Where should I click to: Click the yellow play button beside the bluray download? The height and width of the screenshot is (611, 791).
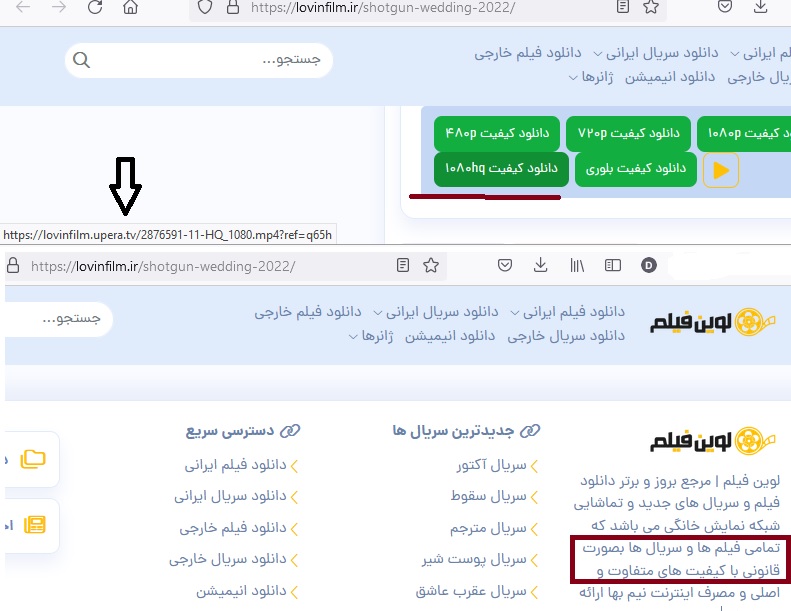pyautogui.click(x=721, y=171)
